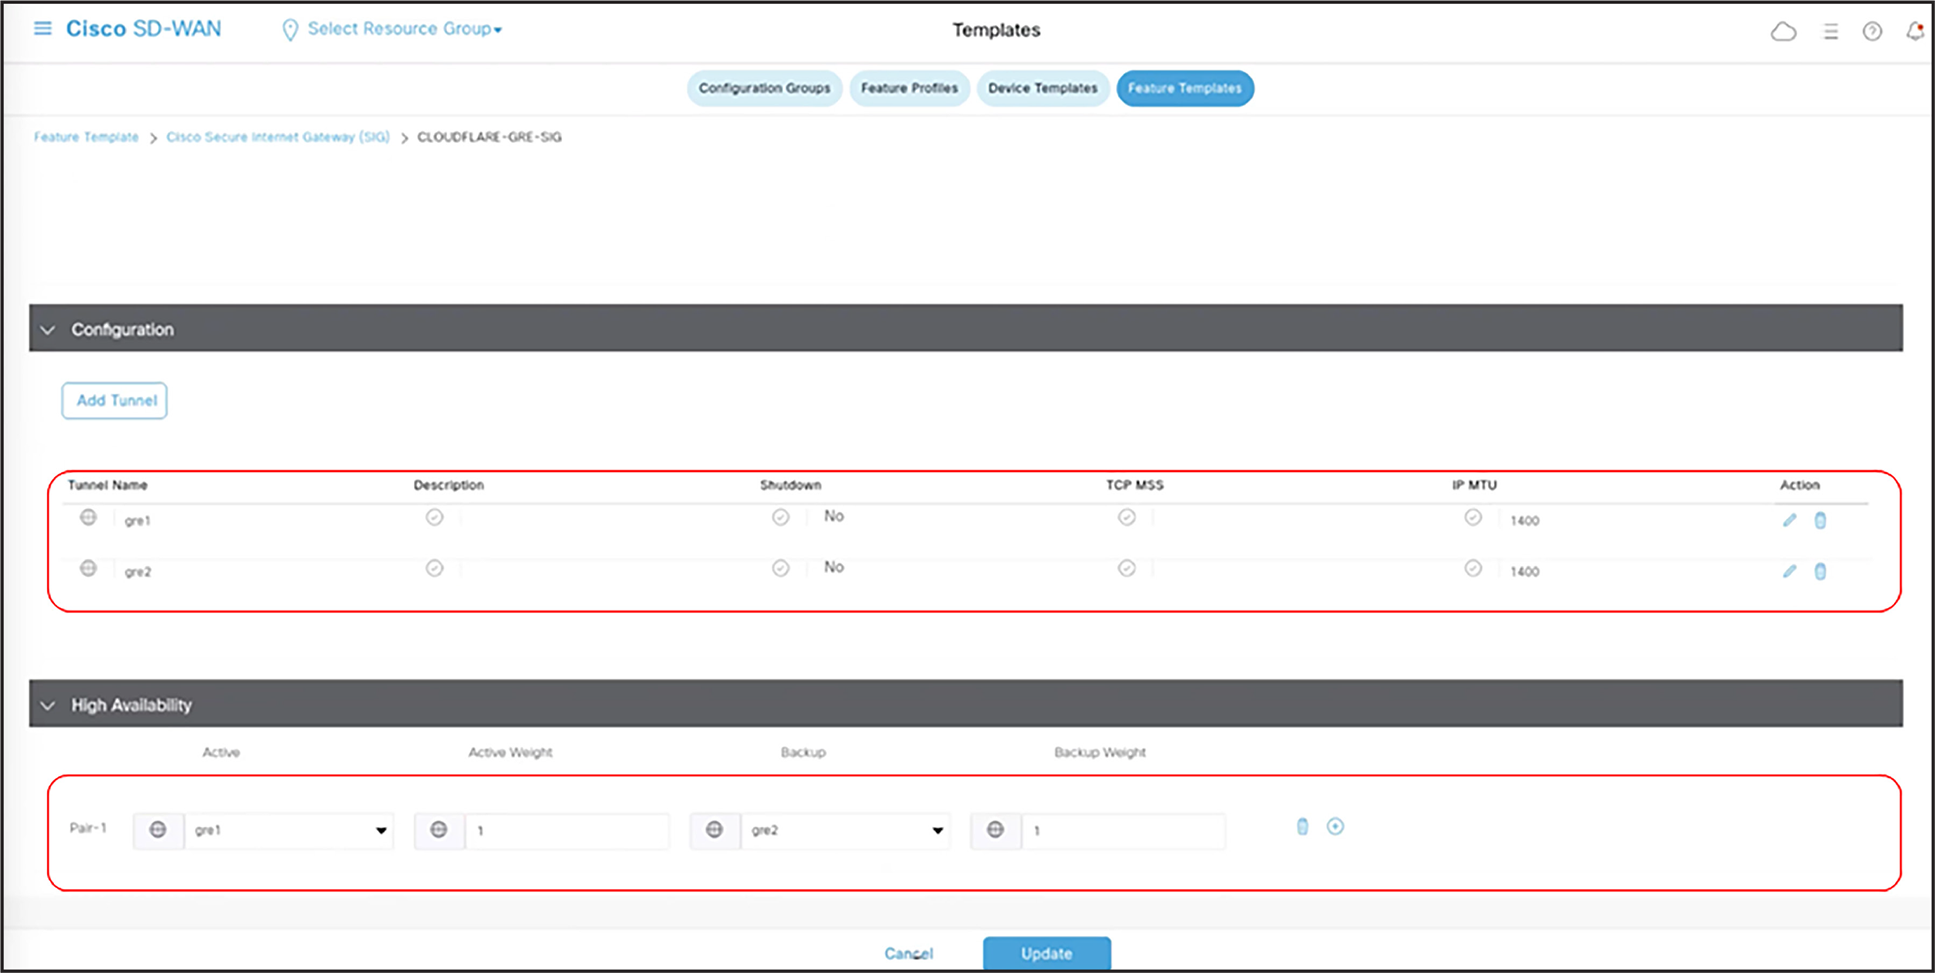Collapse the High Availability section
Image resolution: width=1935 pixels, height=973 pixels.
(x=47, y=705)
